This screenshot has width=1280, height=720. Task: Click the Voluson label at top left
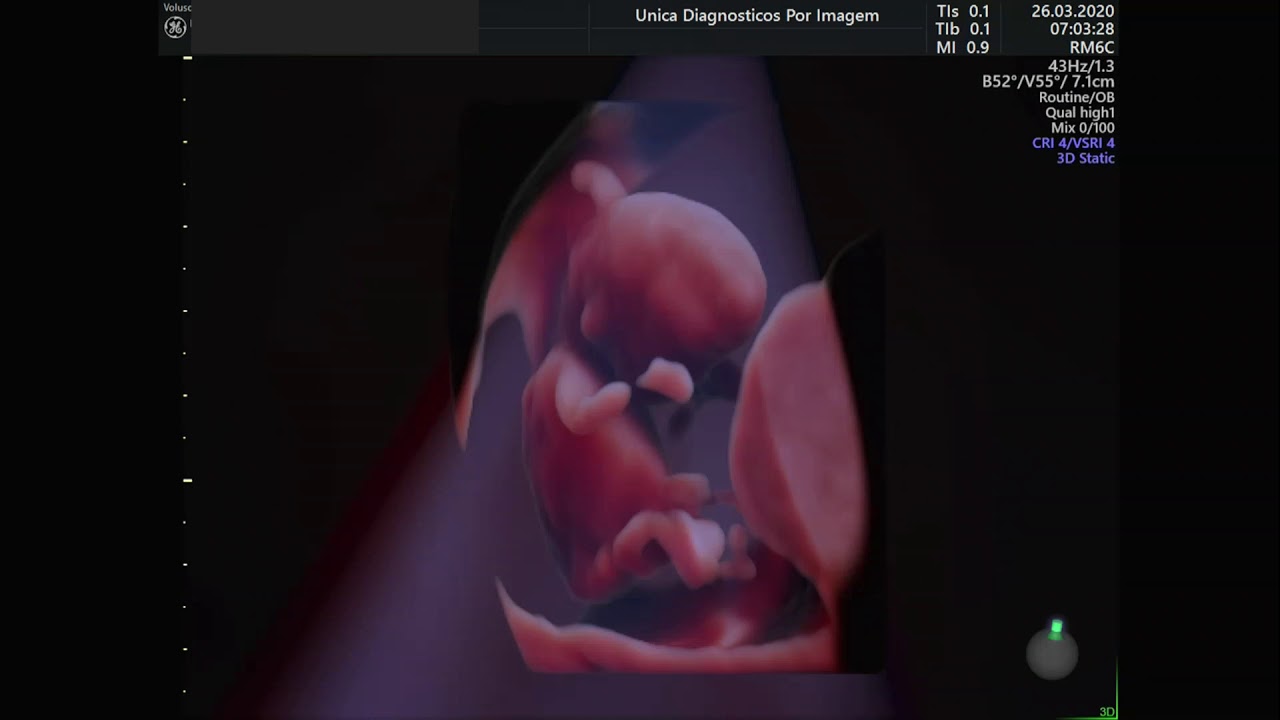(x=177, y=8)
